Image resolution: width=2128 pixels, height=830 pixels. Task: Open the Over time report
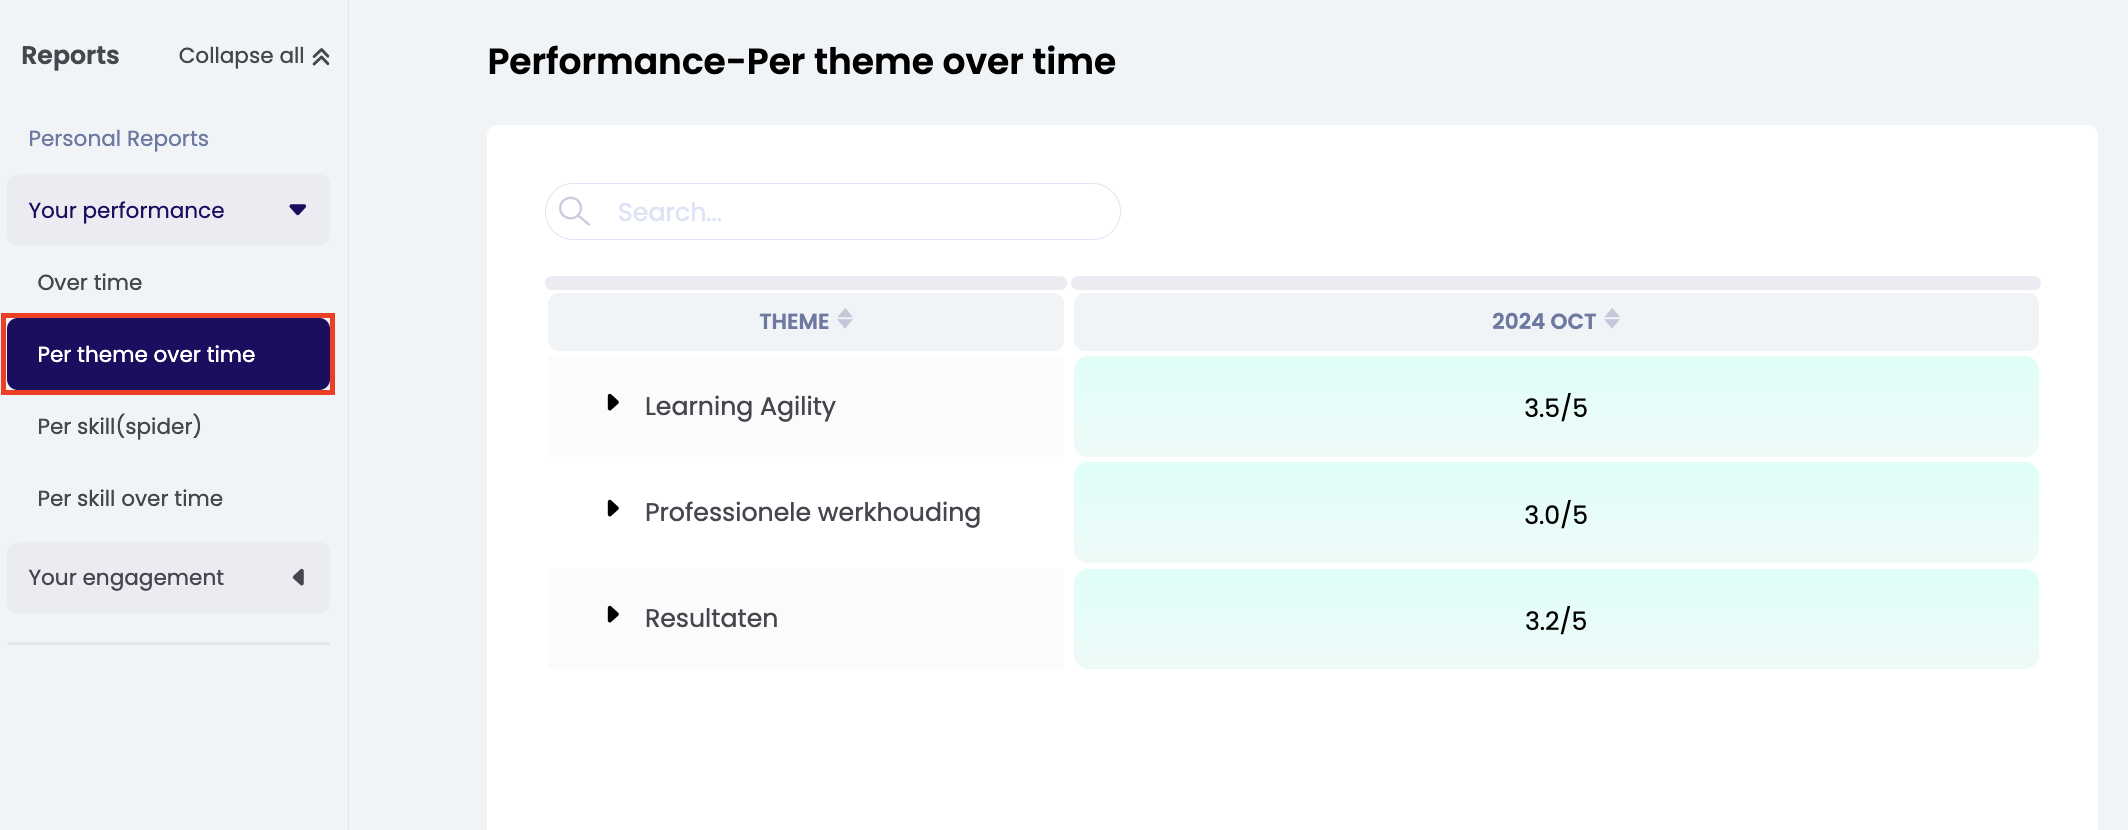point(90,283)
